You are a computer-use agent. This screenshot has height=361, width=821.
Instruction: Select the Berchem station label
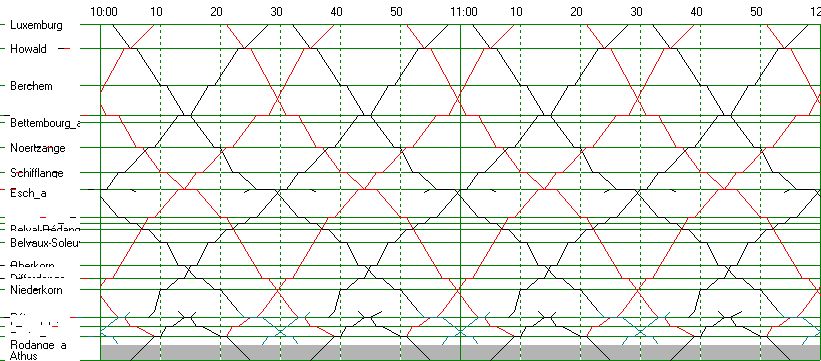click(31, 86)
